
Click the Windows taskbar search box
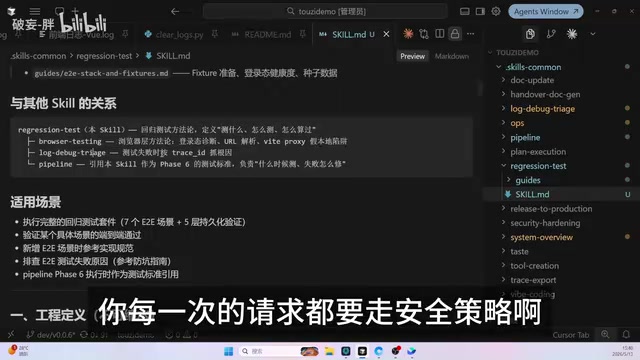(279, 351)
